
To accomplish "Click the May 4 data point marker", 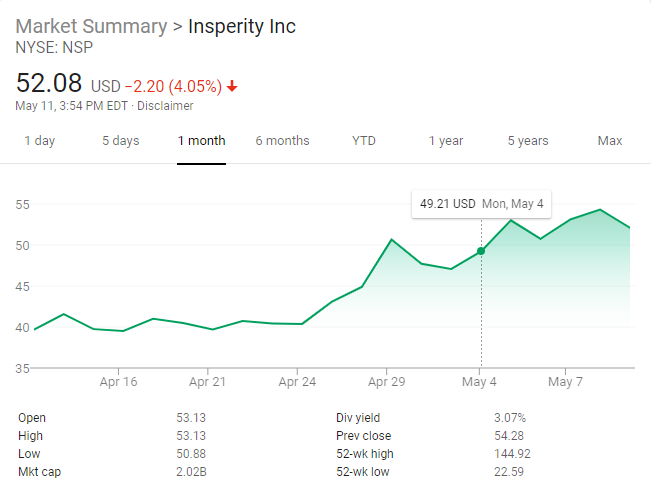I will click(x=481, y=251).
